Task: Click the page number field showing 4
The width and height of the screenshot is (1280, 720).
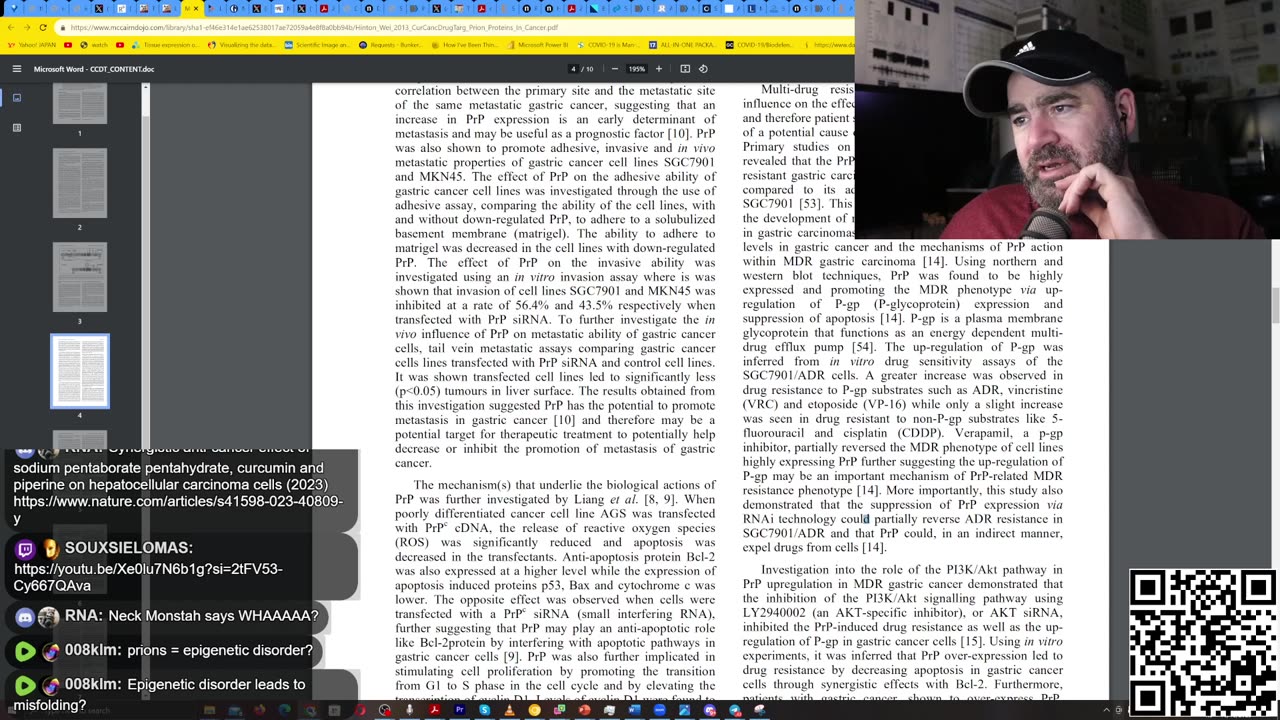Action: click(573, 69)
